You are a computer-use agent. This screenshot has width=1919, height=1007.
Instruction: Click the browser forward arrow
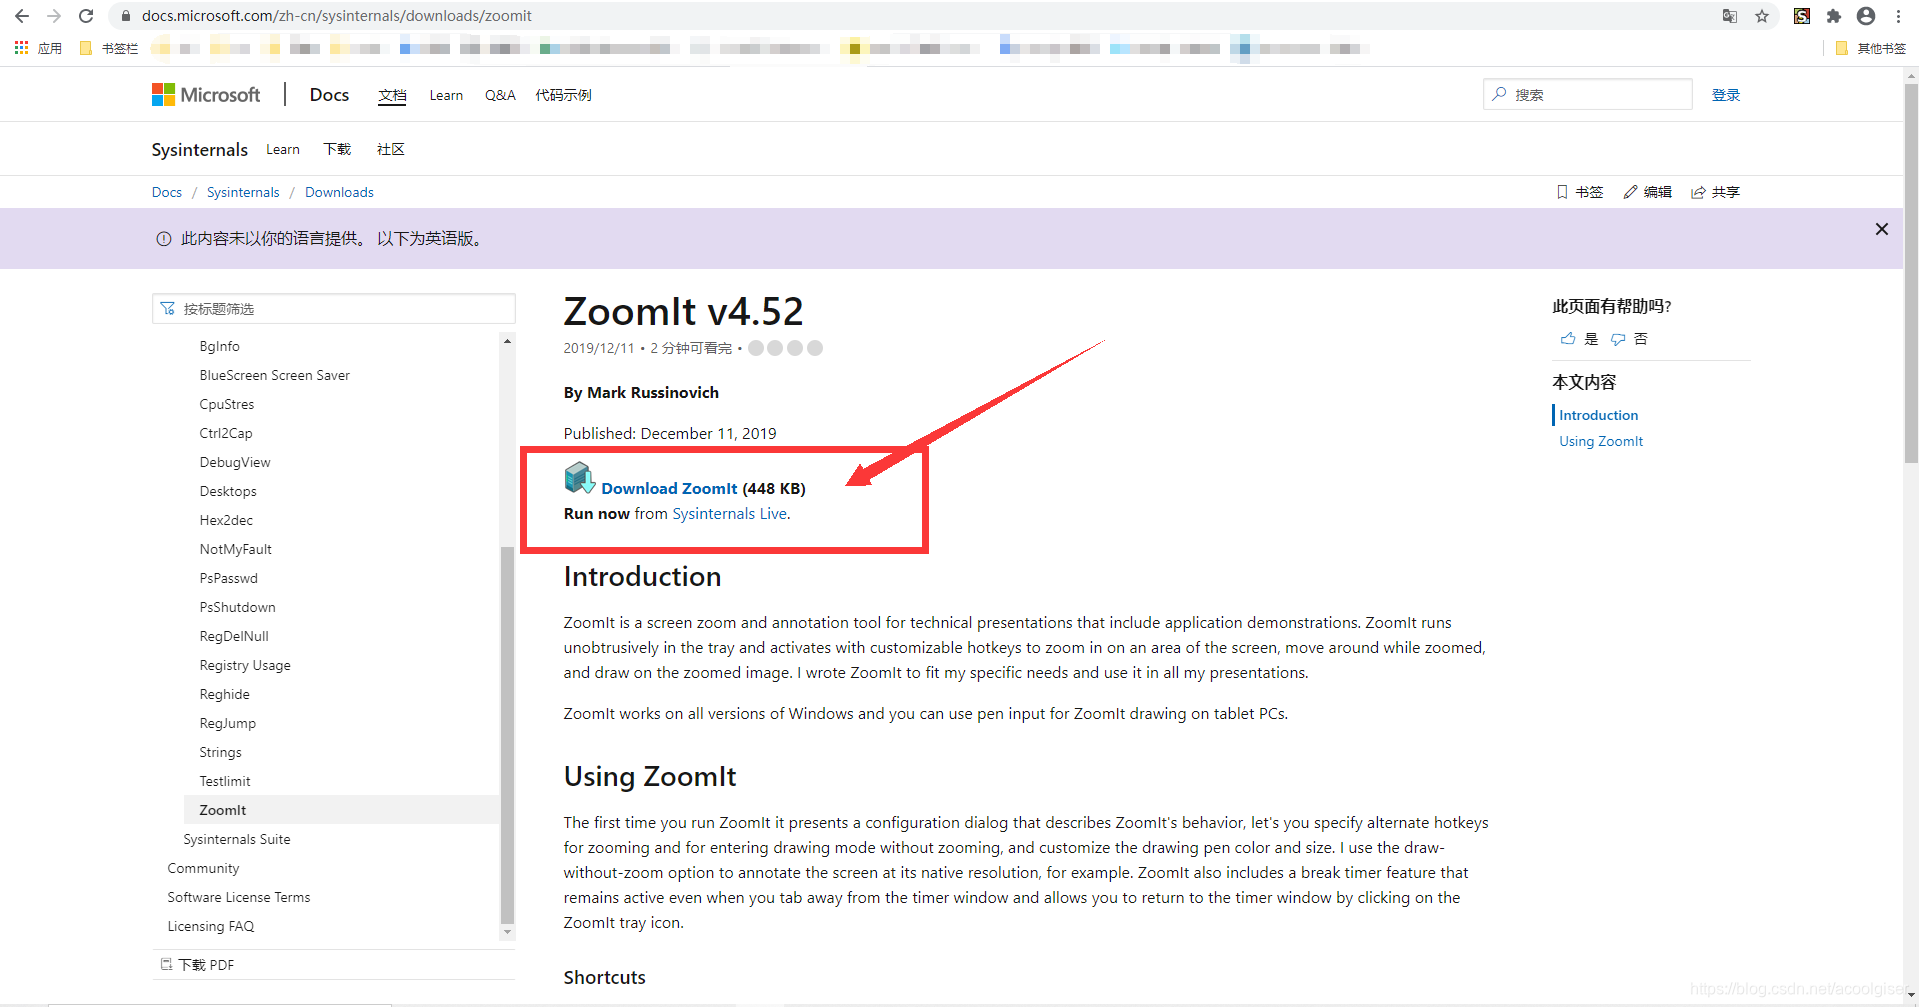pos(54,16)
